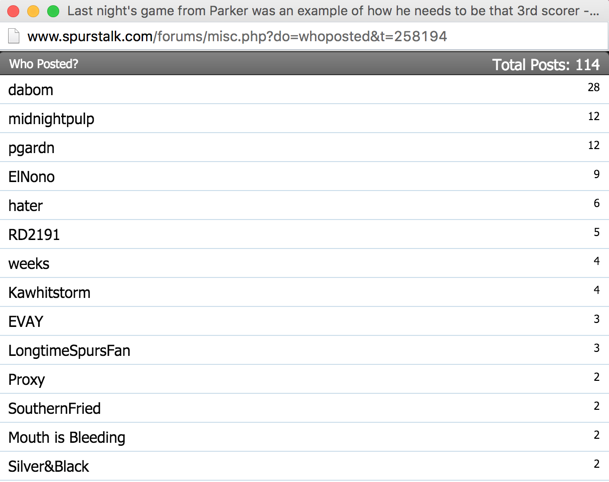
Task: Open RD2191's profile link
Action: [34, 235]
